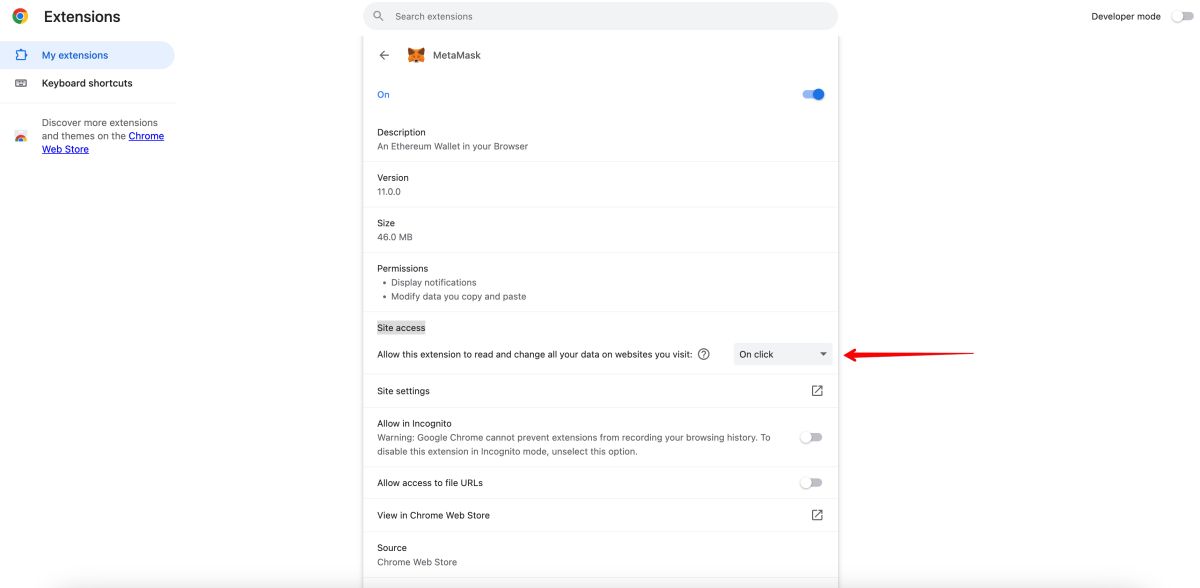Click the highlighted Site access heading
1200x588 pixels.
click(401, 328)
